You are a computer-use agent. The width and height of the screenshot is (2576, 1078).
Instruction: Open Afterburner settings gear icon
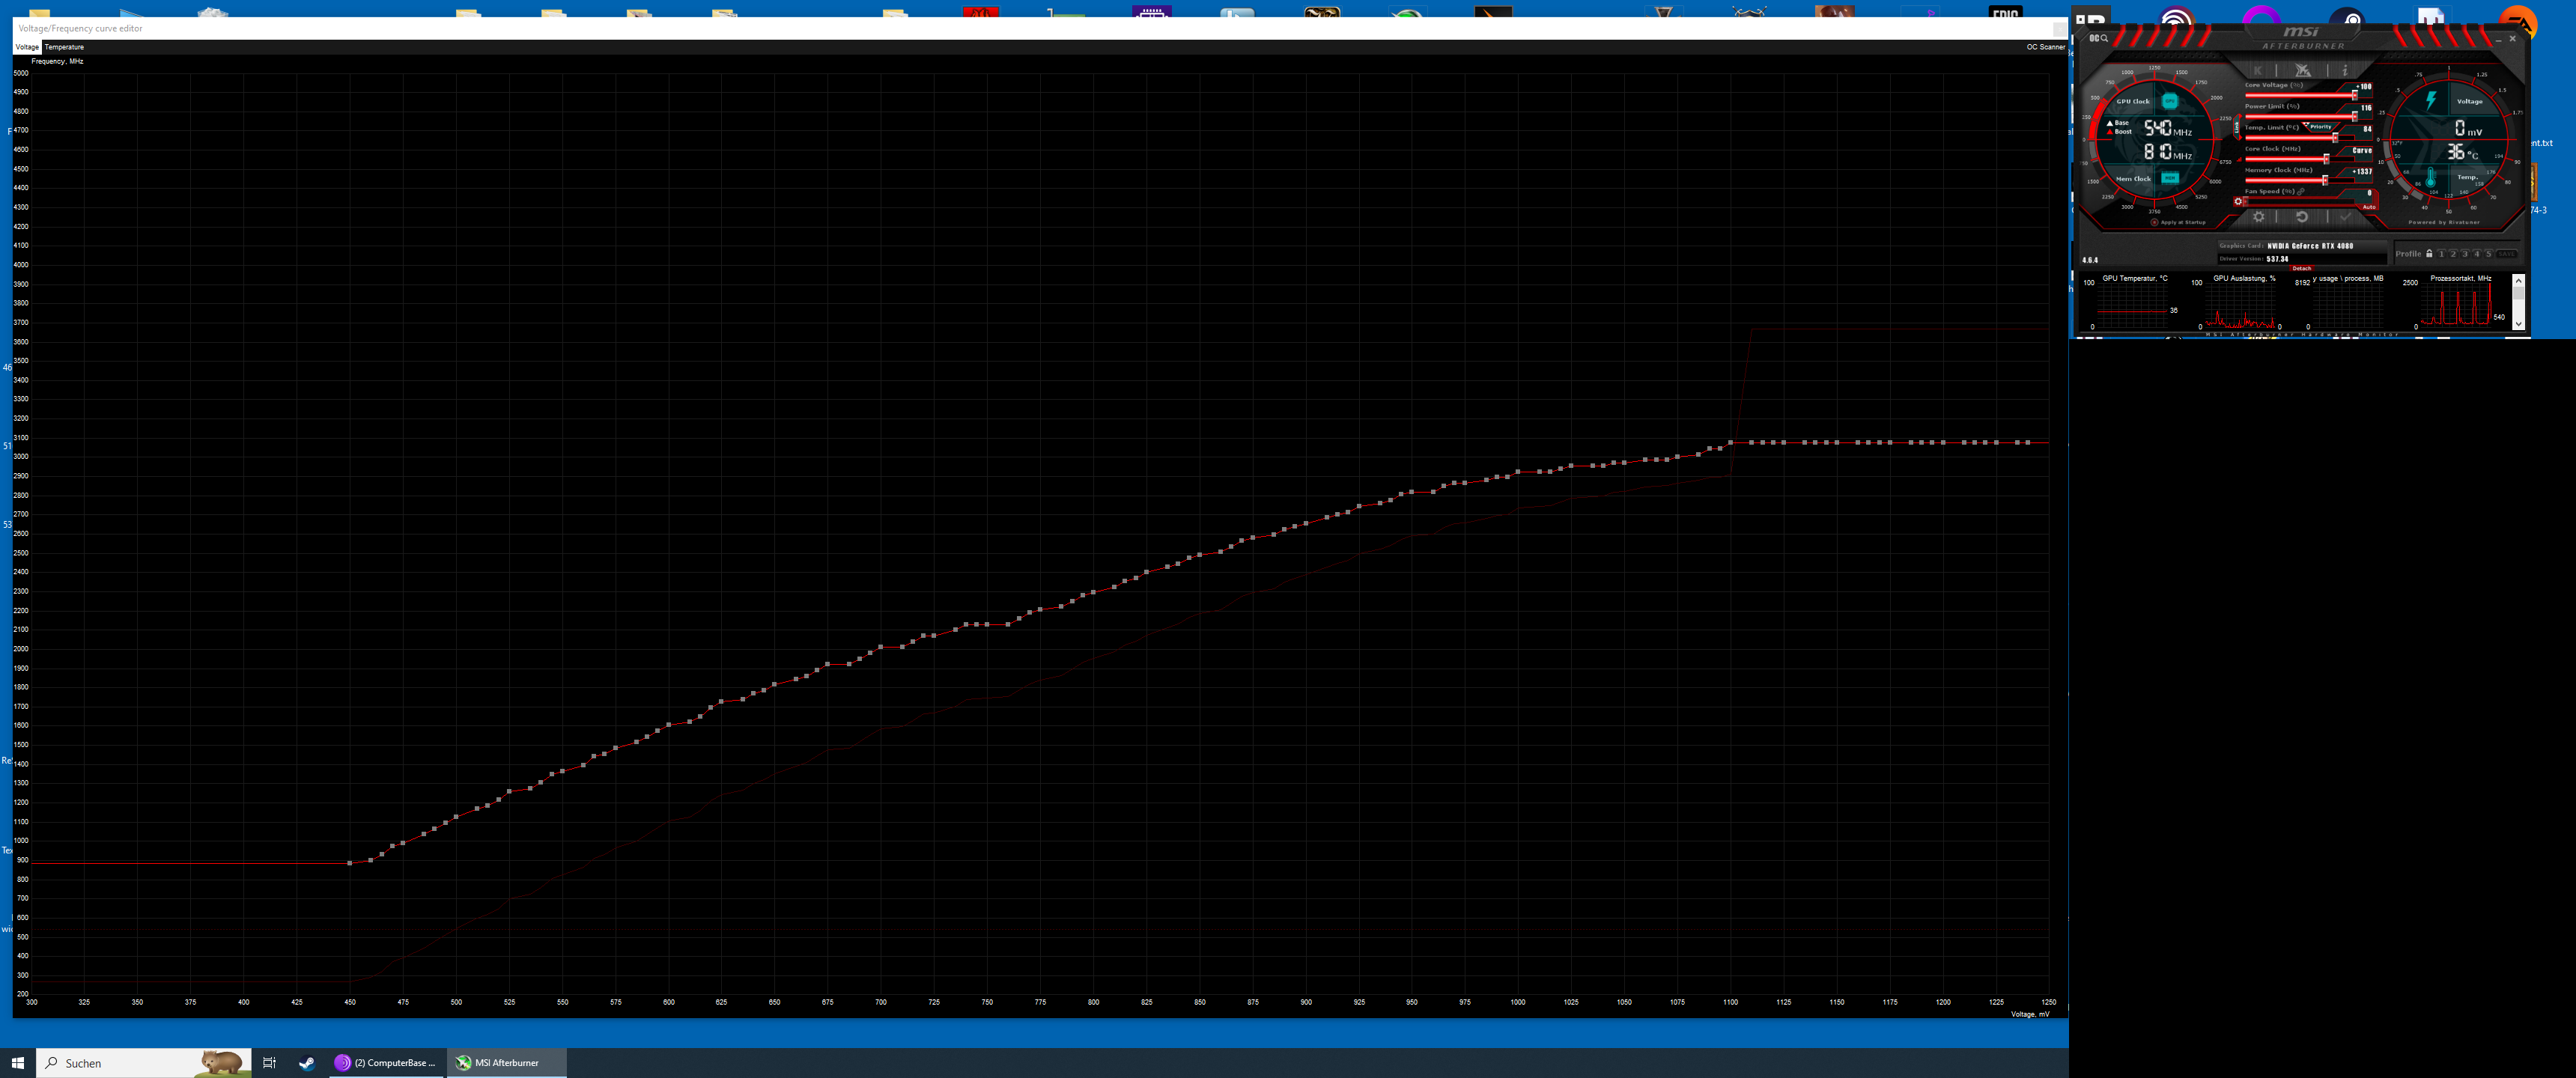2259,217
